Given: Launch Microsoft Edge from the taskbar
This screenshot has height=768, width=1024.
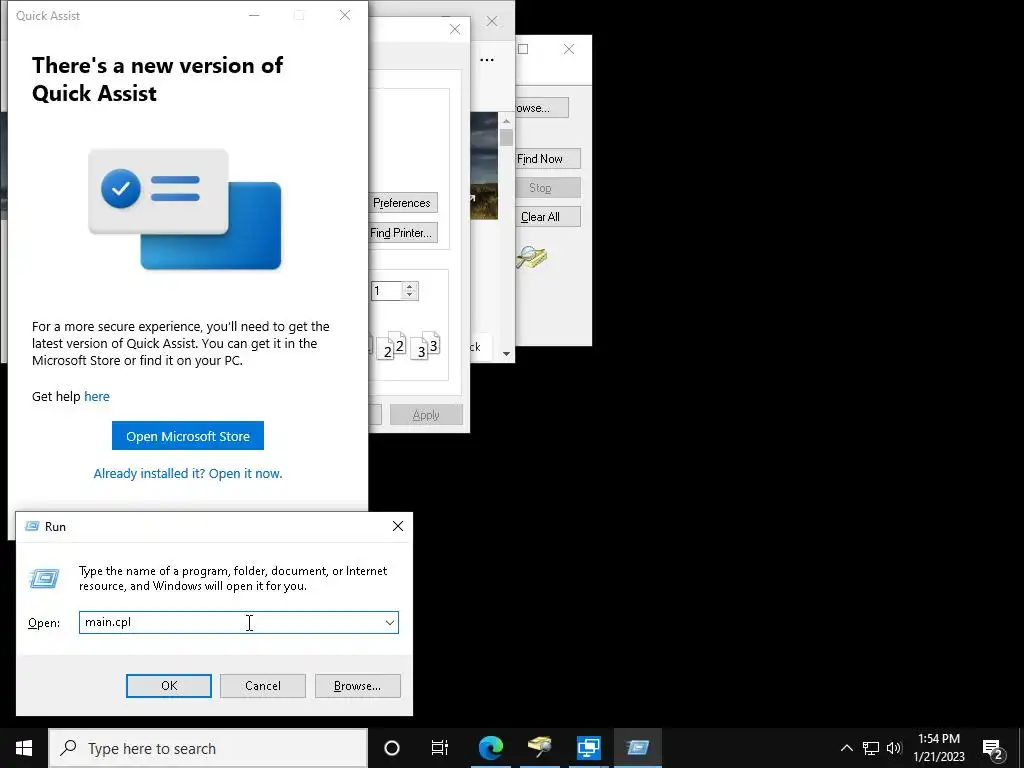Looking at the screenshot, I should click(490, 748).
